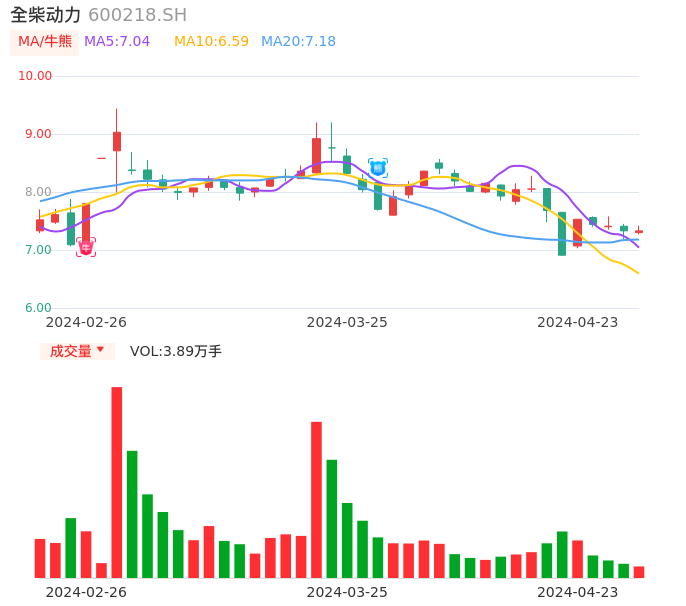Click the tall red candlestick near 9.00
The width and height of the screenshot is (686, 606).
[x=117, y=141]
